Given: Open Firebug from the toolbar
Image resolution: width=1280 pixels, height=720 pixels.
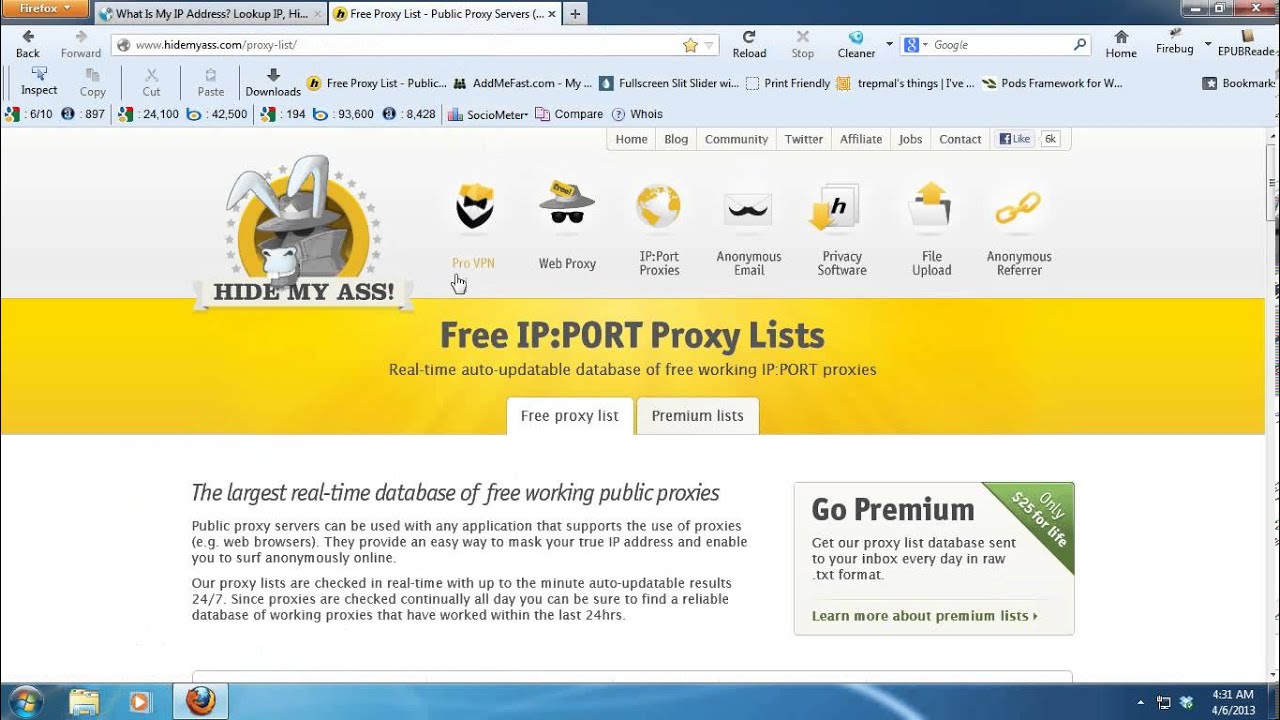Looking at the screenshot, I should tap(1175, 44).
